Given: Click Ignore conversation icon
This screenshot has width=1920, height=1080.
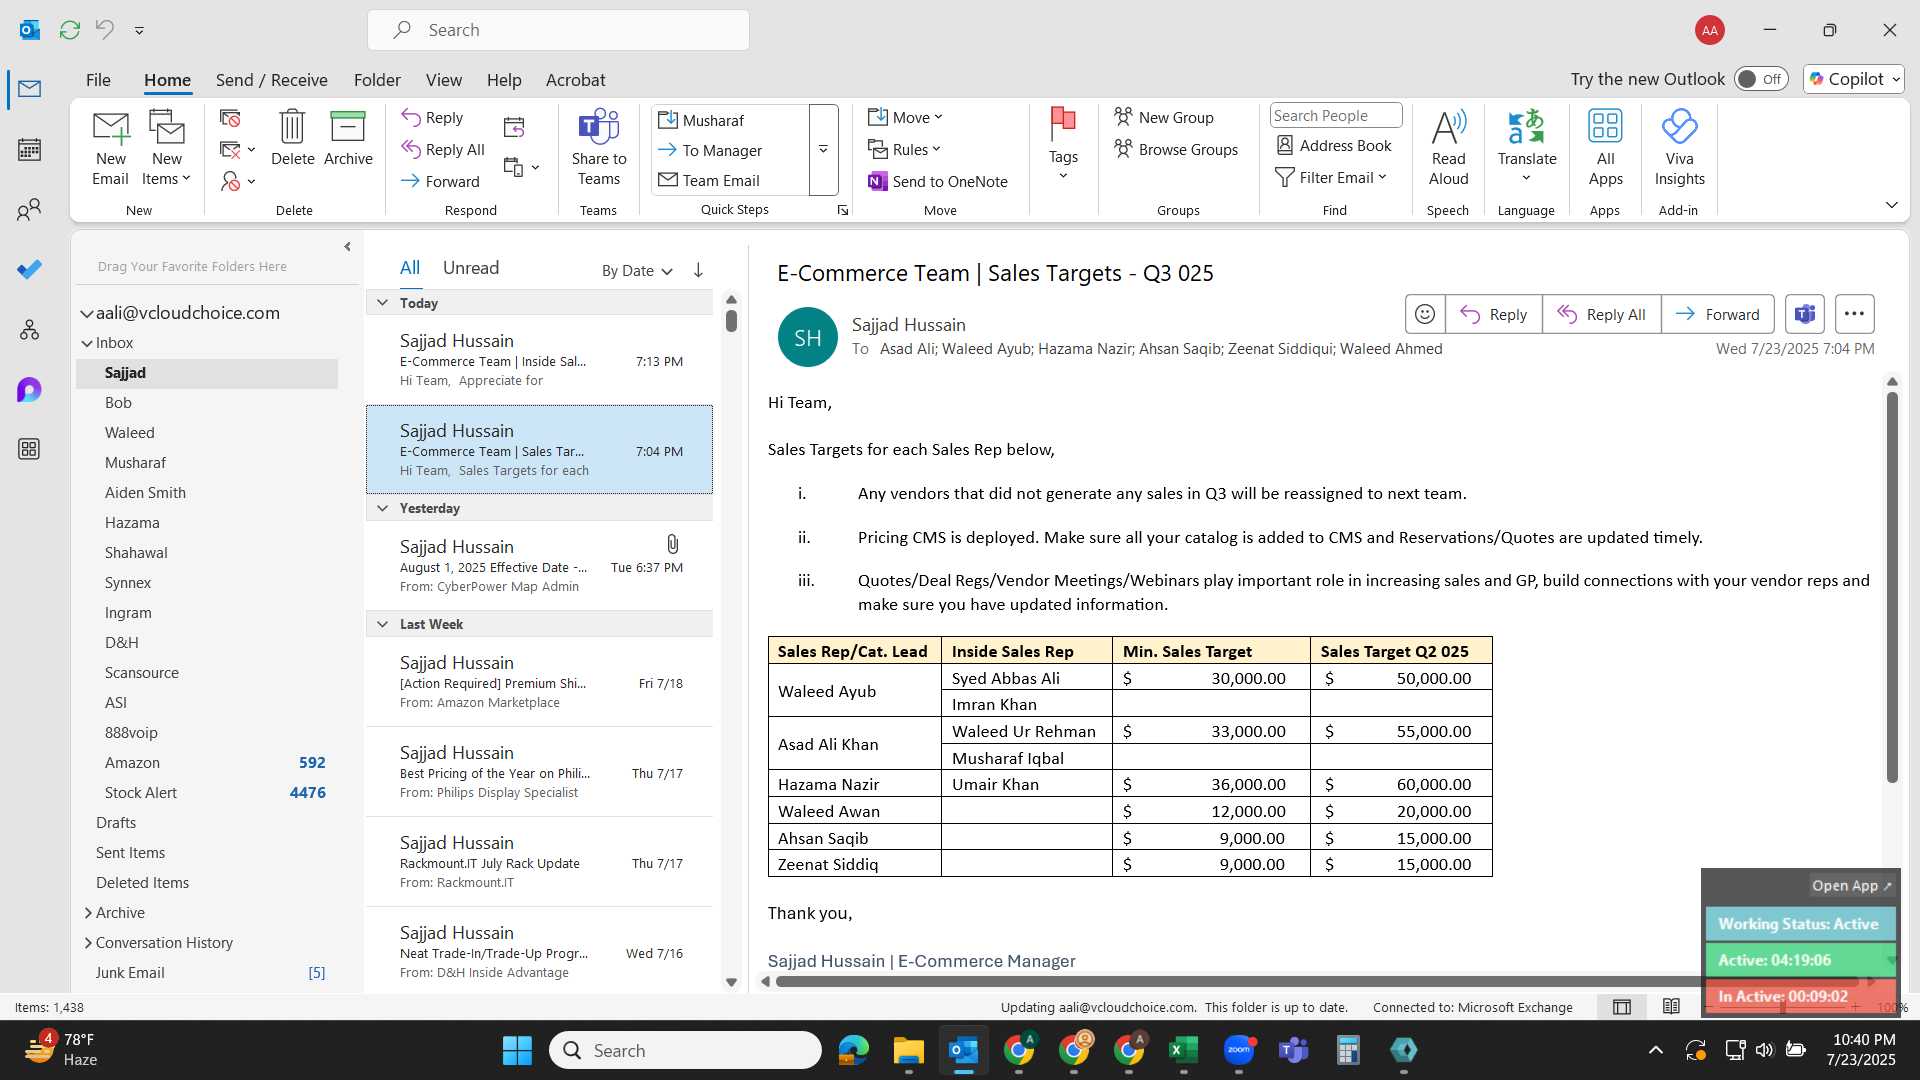Looking at the screenshot, I should pyautogui.click(x=230, y=119).
